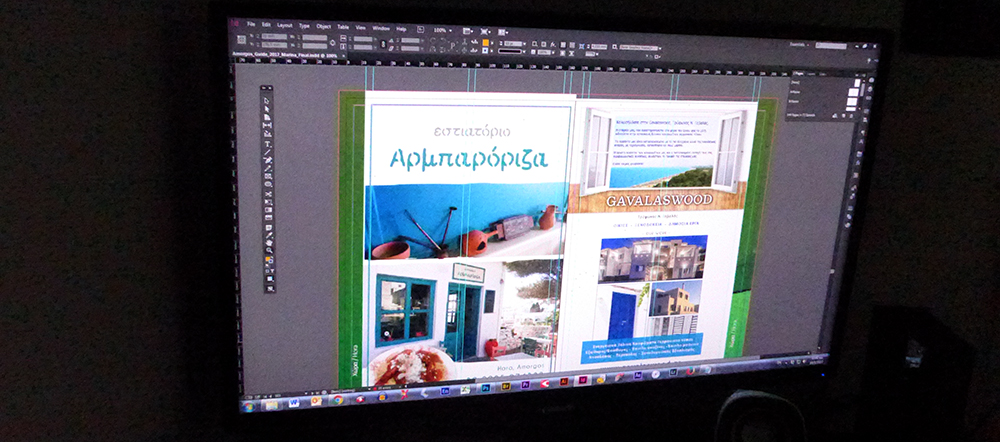Open the Layout menu
This screenshot has width=1000, height=442.
click(x=284, y=26)
